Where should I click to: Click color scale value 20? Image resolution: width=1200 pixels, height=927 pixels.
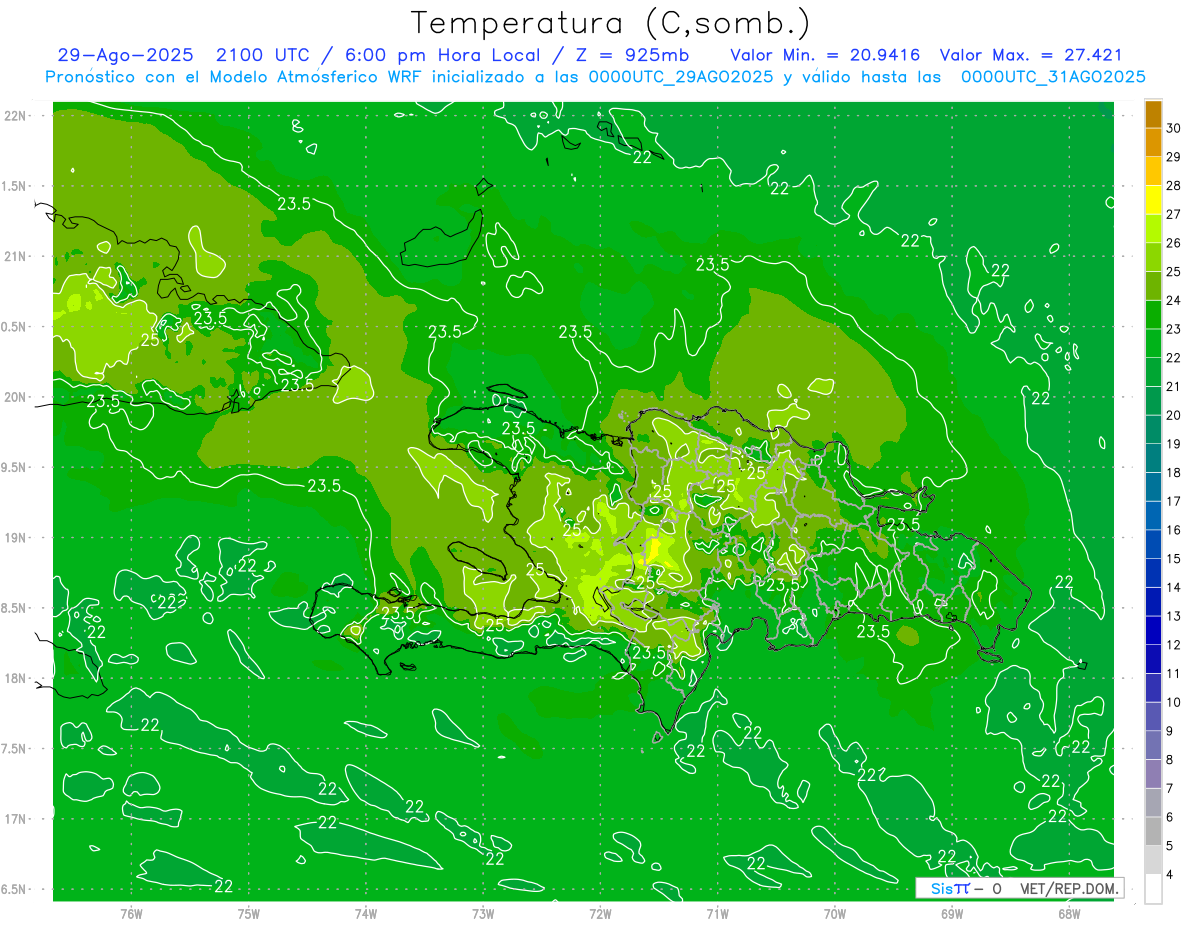point(1174,415)
